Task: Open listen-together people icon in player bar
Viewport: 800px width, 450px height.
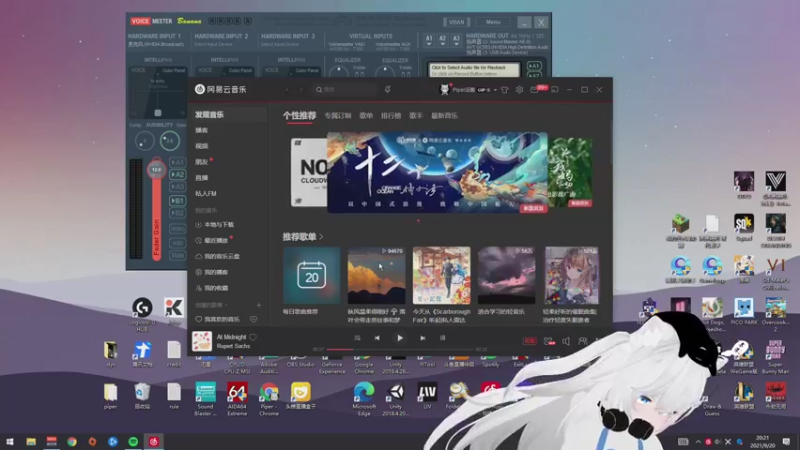Action: [x=583, y=341]
